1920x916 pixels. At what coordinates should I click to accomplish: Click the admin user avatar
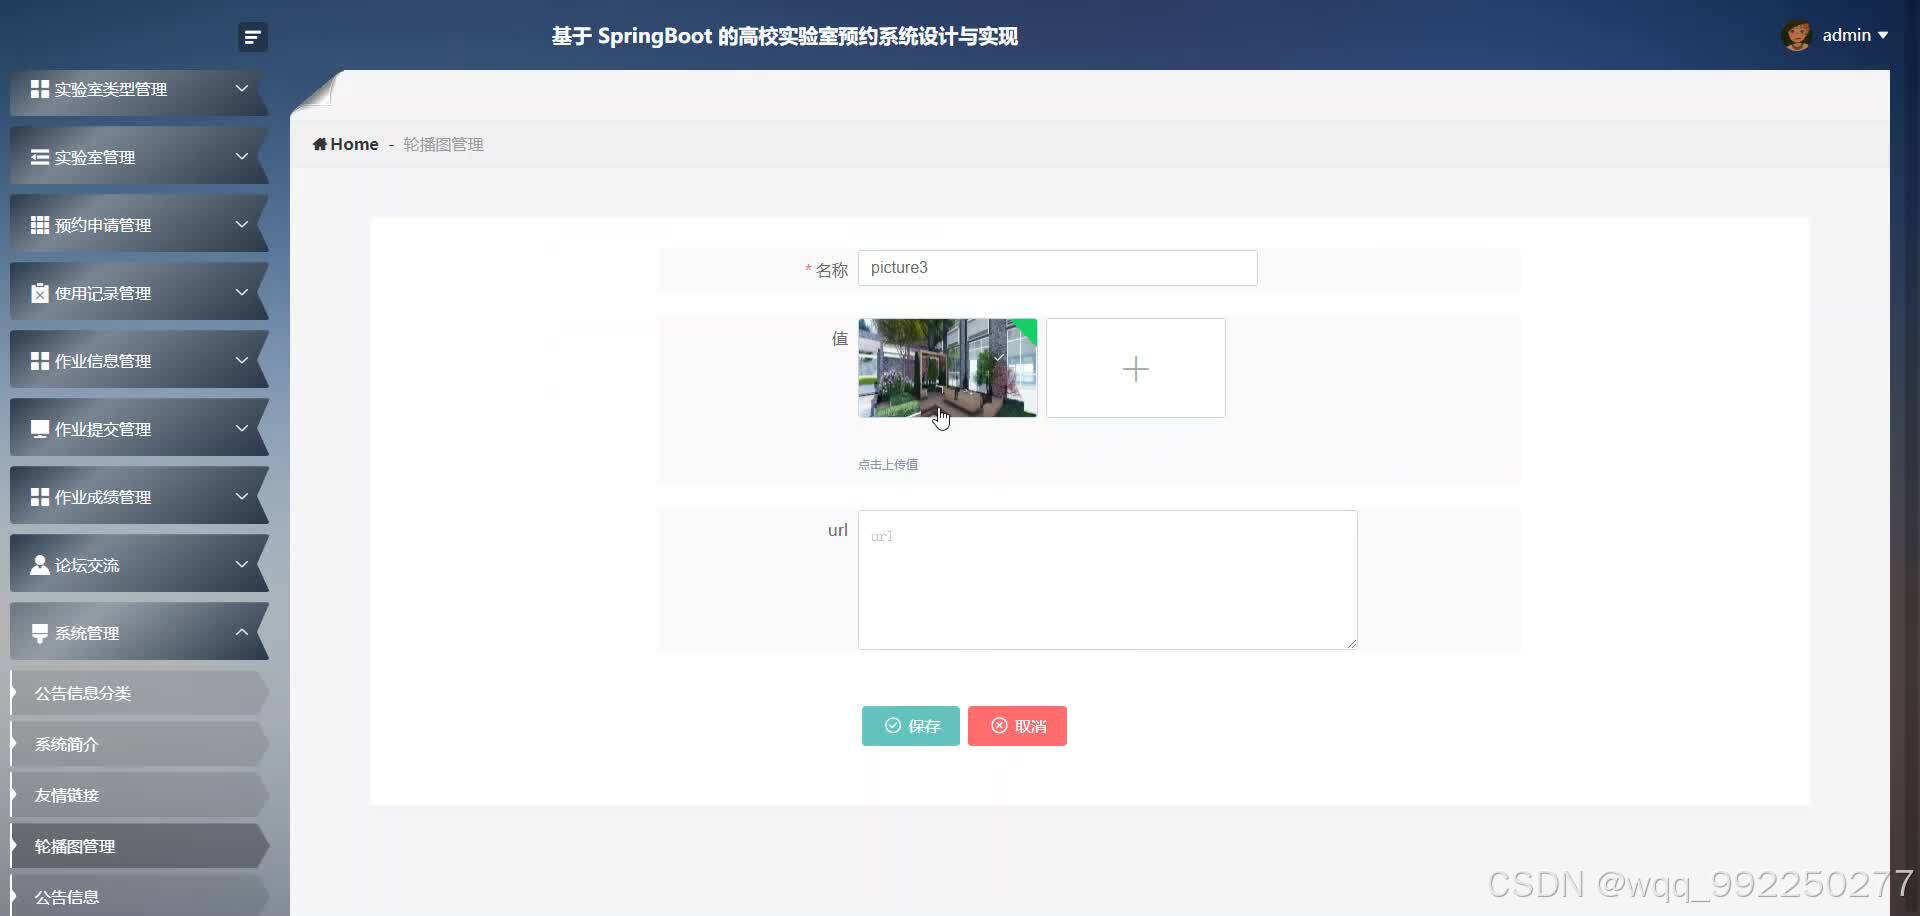tap(1796, 35)
